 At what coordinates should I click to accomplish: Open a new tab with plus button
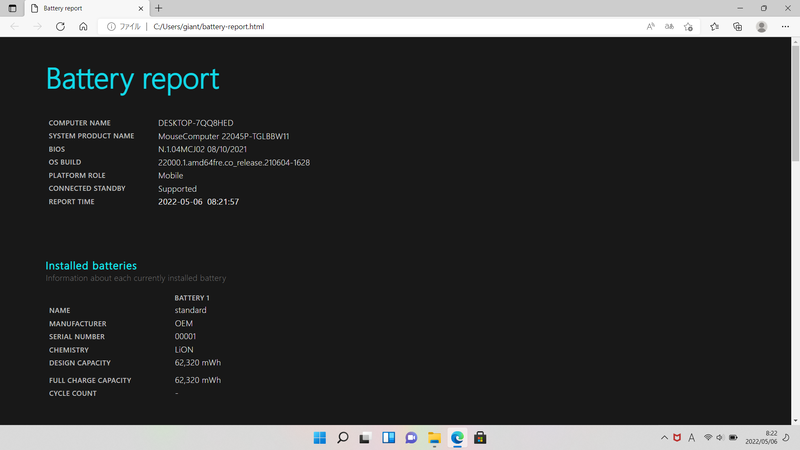point(159,8)
